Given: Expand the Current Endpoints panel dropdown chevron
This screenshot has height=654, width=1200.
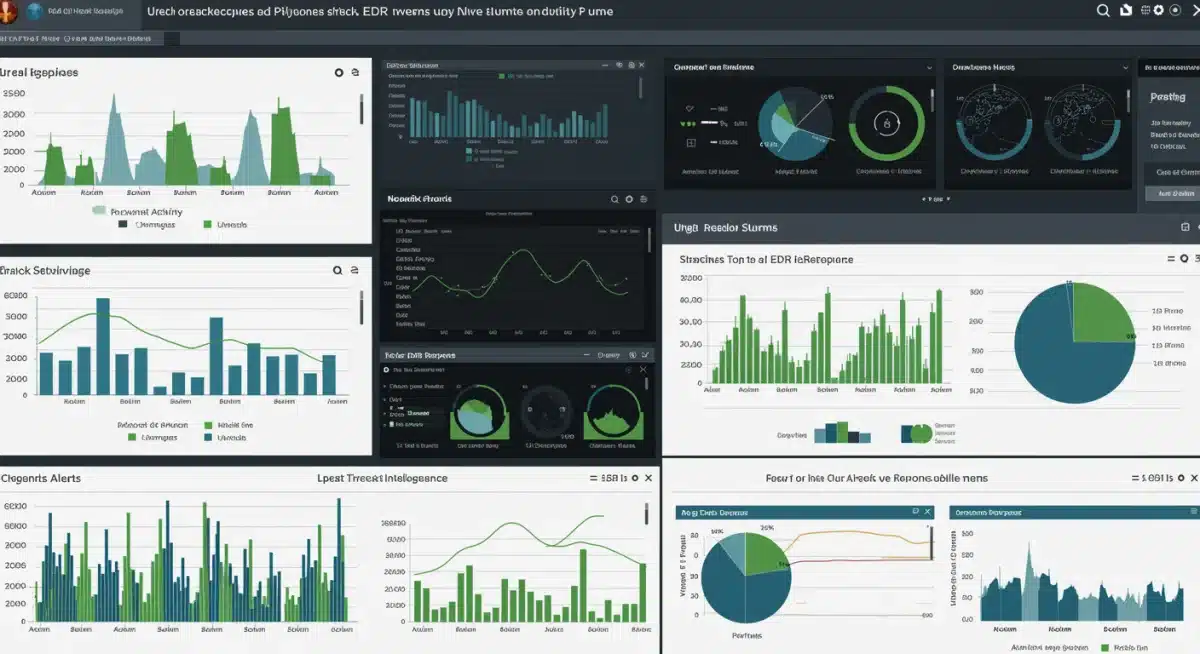Looking at the screenshot, I should pos(929,68).
